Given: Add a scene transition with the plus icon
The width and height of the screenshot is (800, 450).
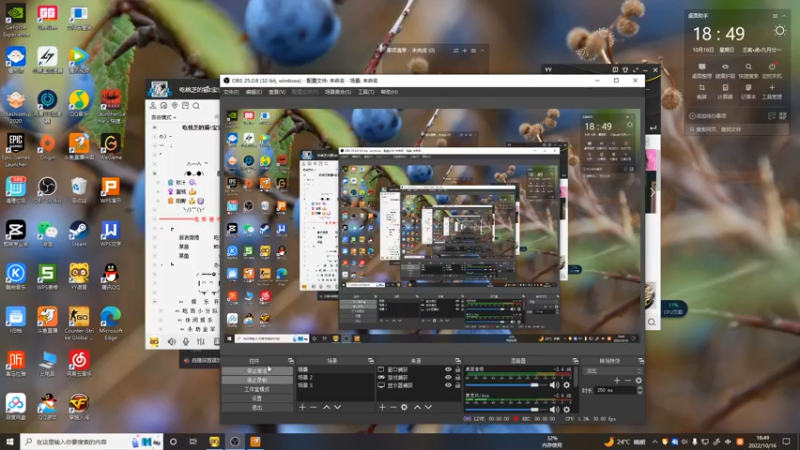Looking at the screenshot, I should 617,381.
